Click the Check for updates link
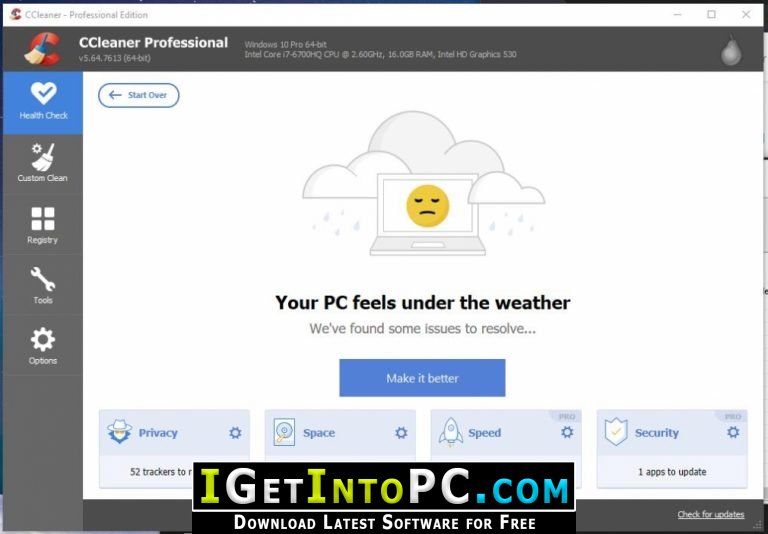 click(x=711, y=514)
